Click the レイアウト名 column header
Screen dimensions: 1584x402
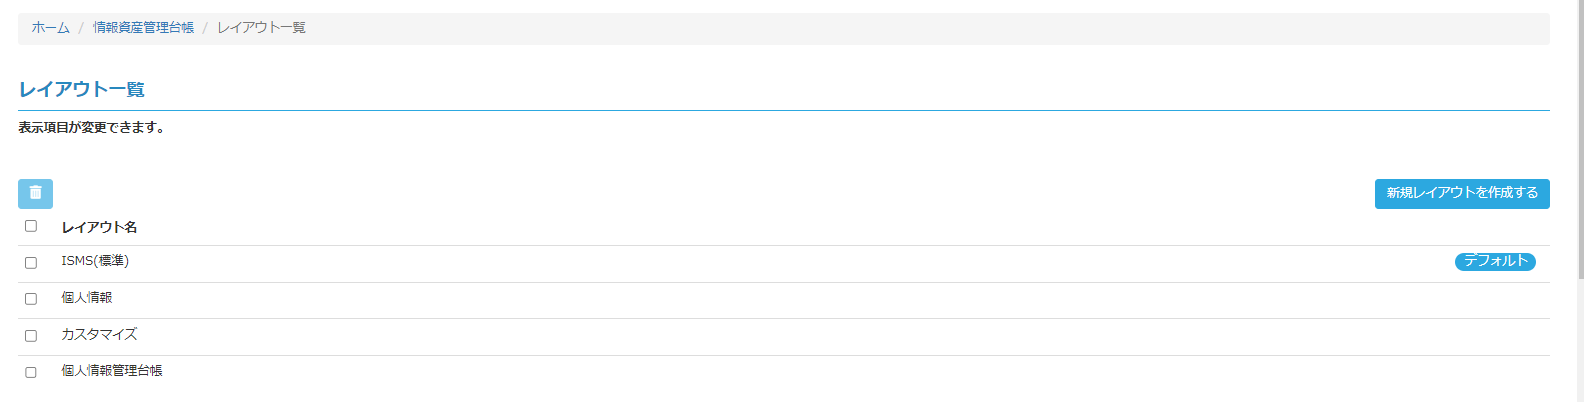click(99, 227)
